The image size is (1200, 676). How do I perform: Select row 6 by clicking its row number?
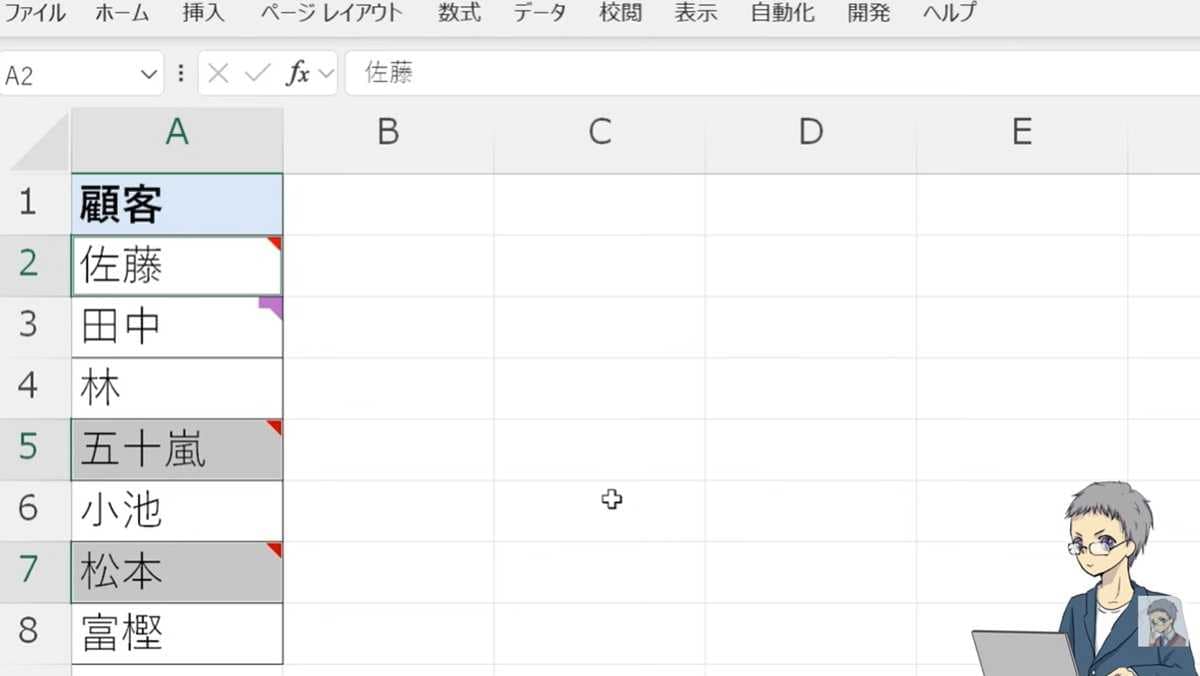coord(32,510)
